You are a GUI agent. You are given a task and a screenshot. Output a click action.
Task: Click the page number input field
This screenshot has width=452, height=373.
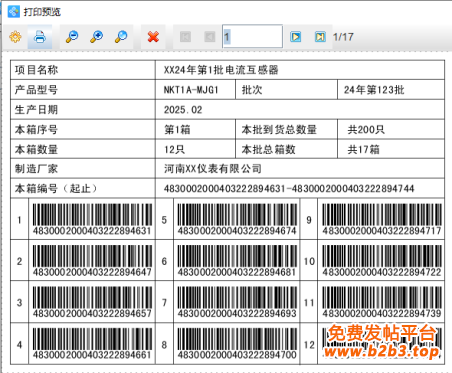[253, 36]
